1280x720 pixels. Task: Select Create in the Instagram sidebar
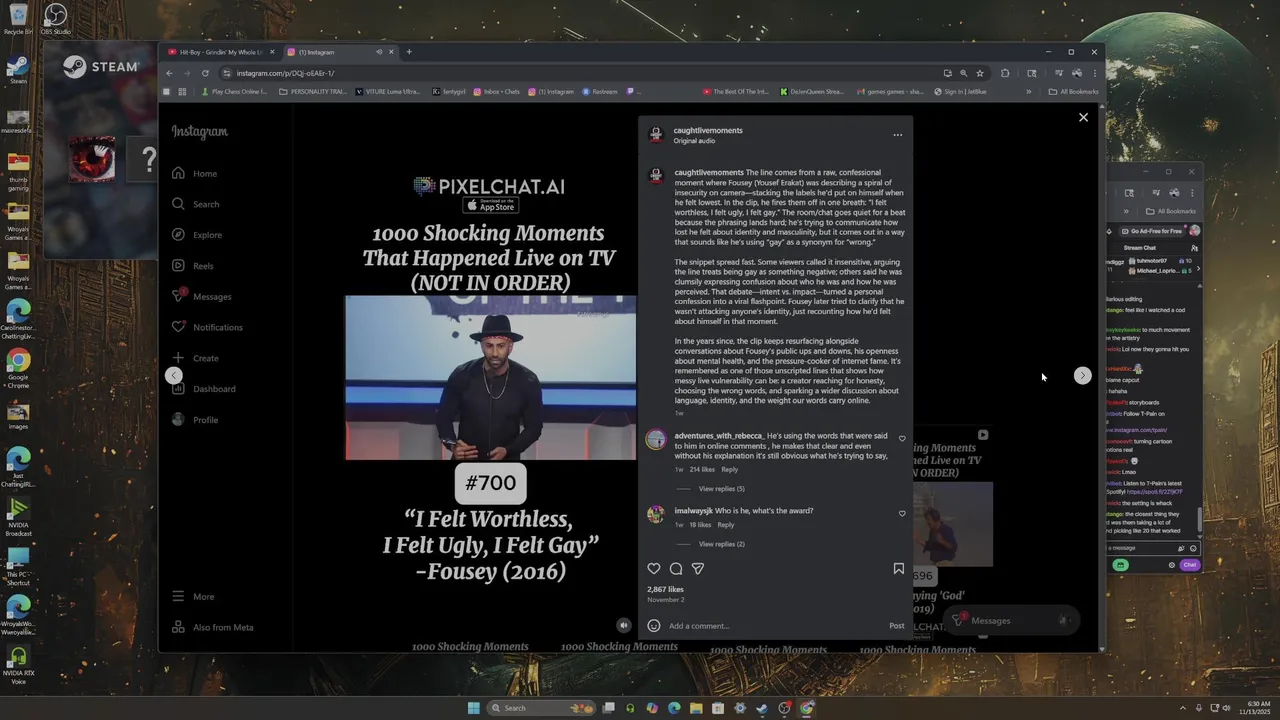195,358
